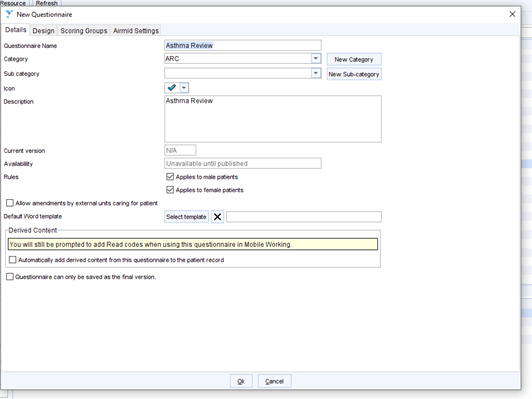Click the New Questionnaire window logo icon

point(9,14)
